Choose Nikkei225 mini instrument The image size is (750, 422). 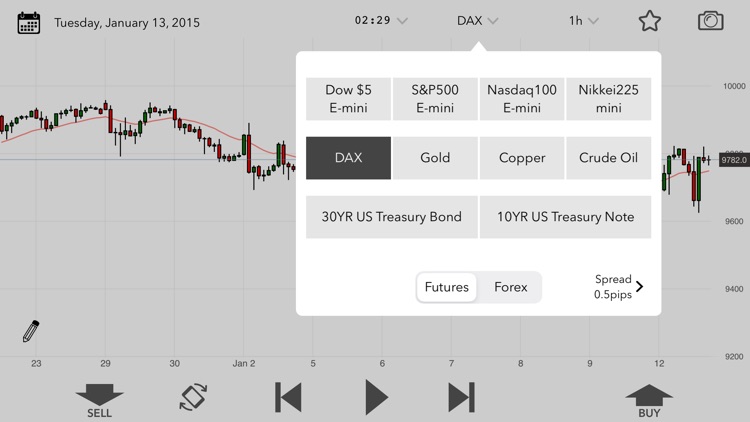point(608,99)
